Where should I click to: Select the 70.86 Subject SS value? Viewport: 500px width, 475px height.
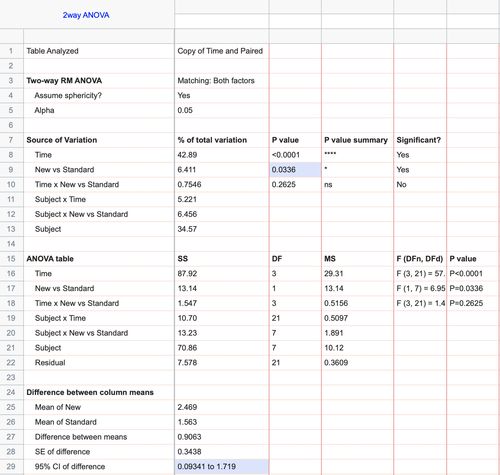[221, 348]
